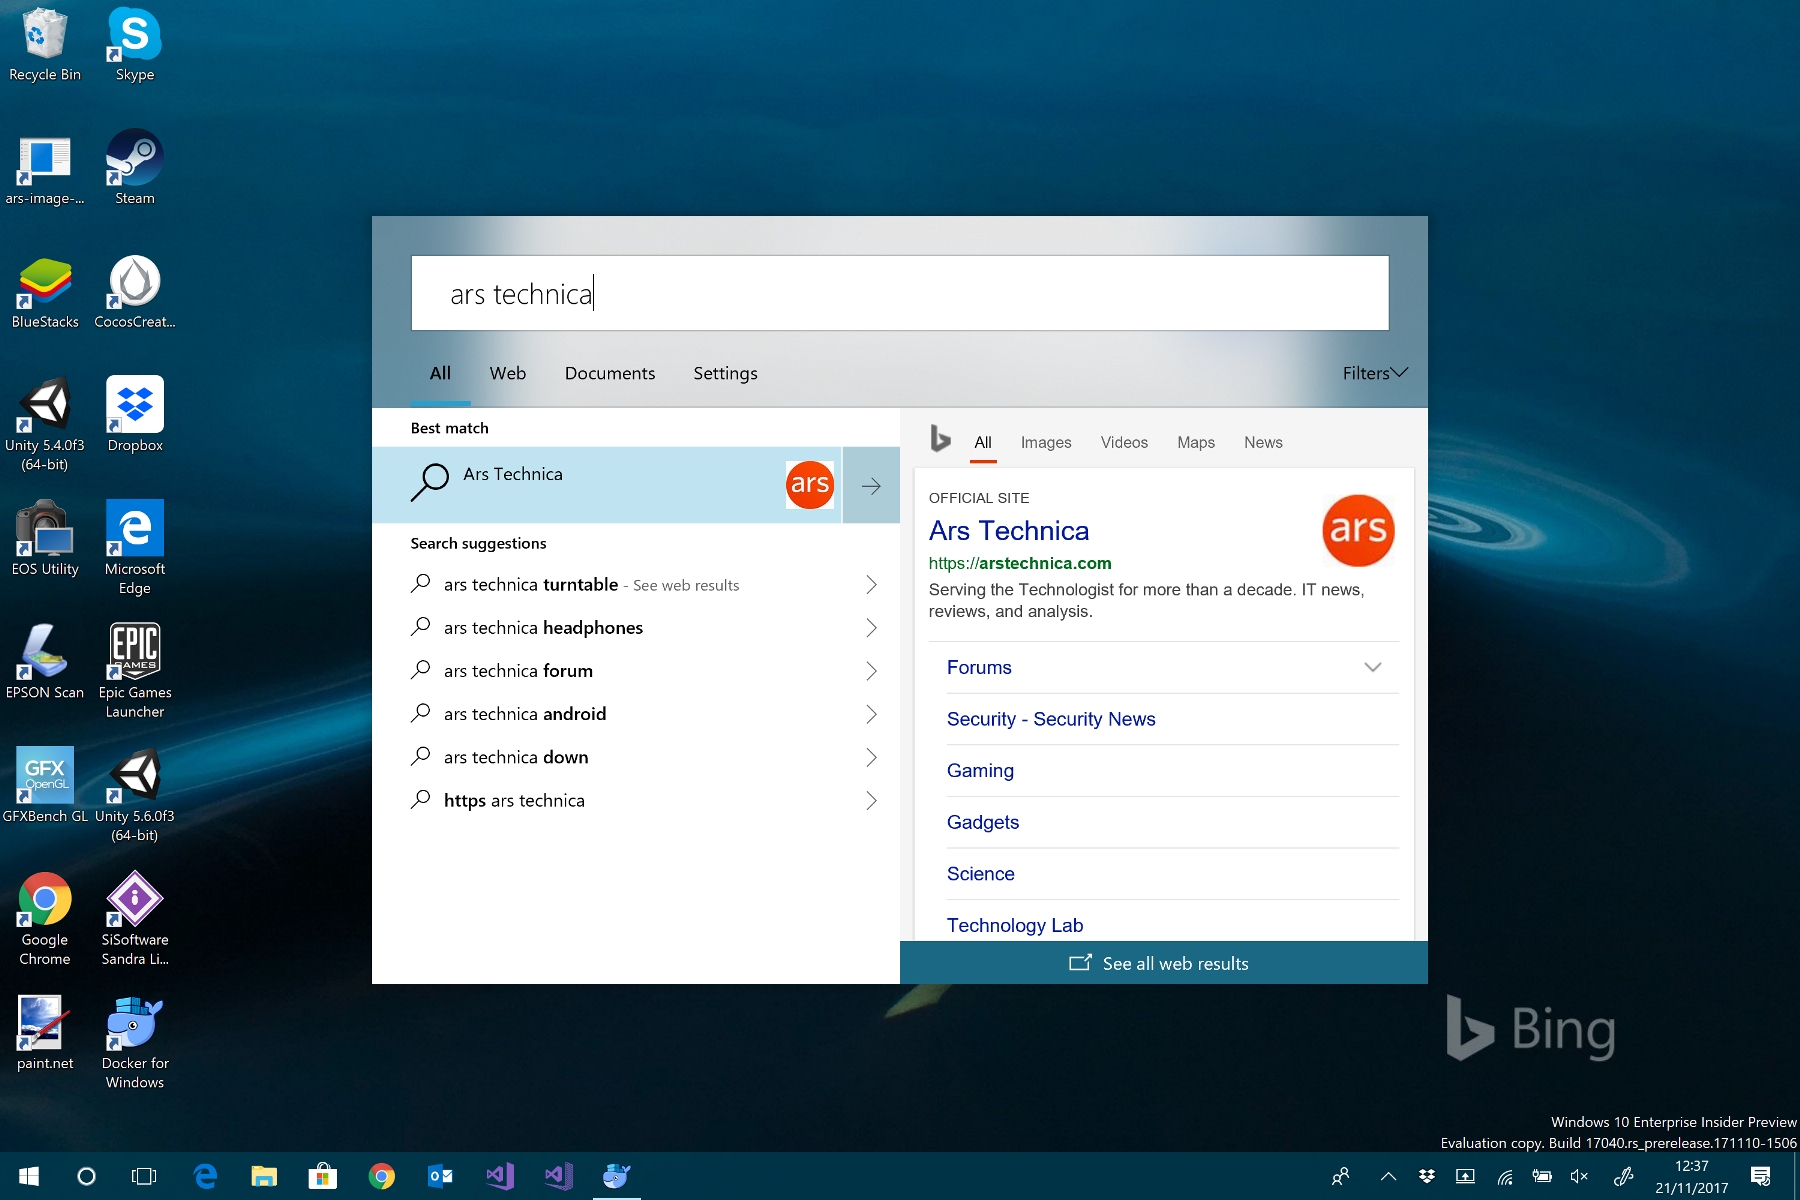
Task: Launch Skype from the desktop
Action: [134, 45]
